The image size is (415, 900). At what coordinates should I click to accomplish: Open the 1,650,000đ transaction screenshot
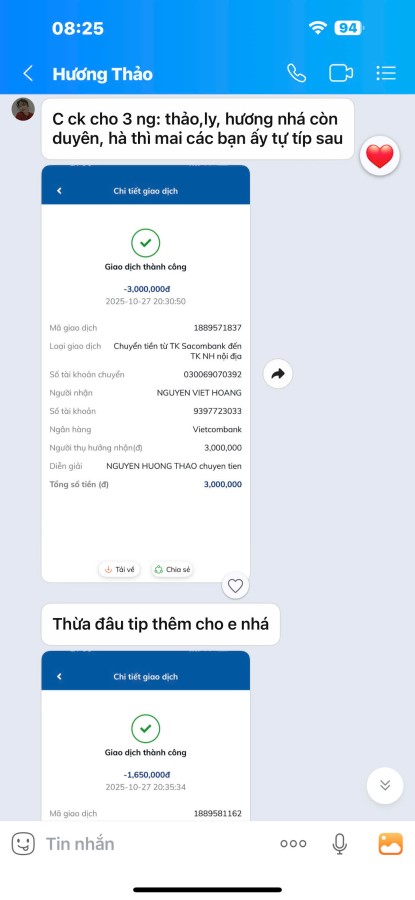click(x=146, y=736)
